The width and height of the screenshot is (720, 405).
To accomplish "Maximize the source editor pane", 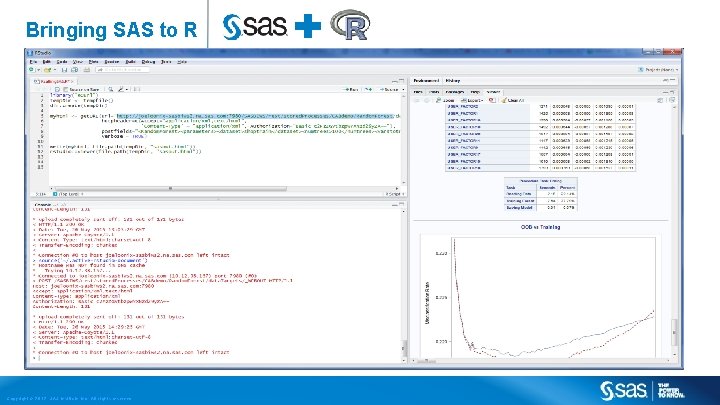I will (401, 81).
